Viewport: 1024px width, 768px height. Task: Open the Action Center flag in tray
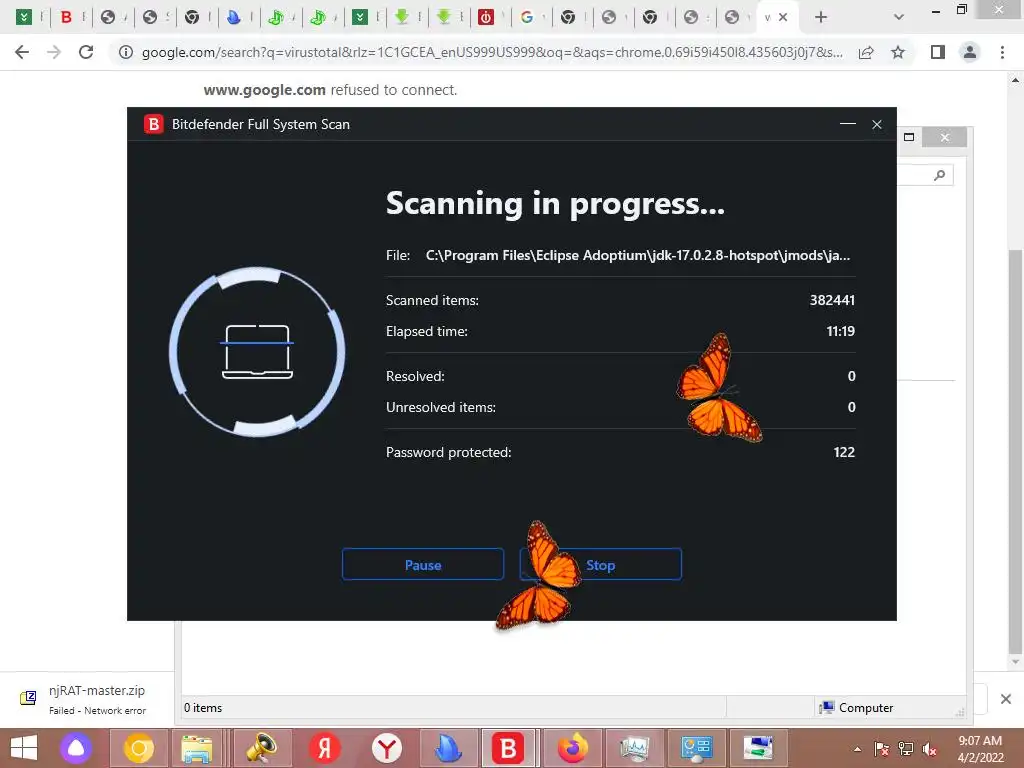tap(882, 749)
